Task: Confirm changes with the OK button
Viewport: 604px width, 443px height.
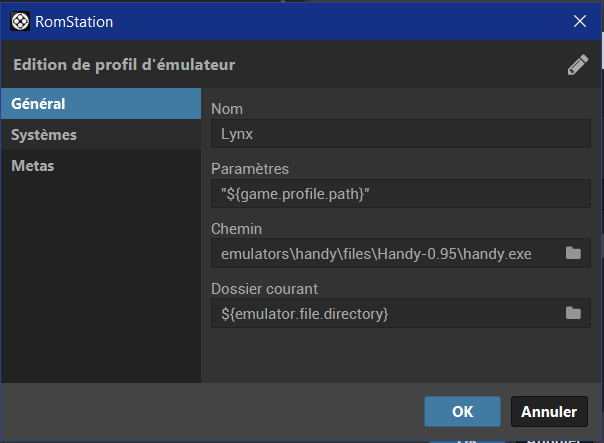Action: pos(462,411)
